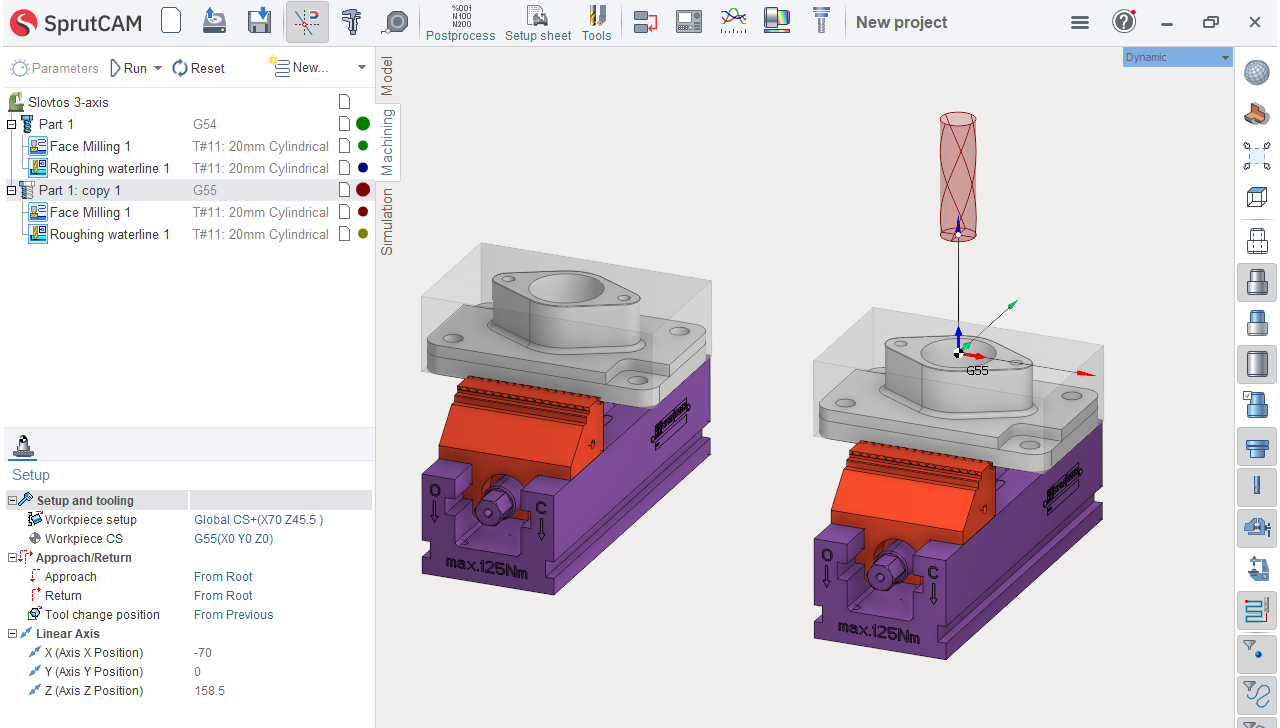This screenshot has height=728, width=1280.
Task: Collapse Setup and tooling group
Action: (12, 500)
